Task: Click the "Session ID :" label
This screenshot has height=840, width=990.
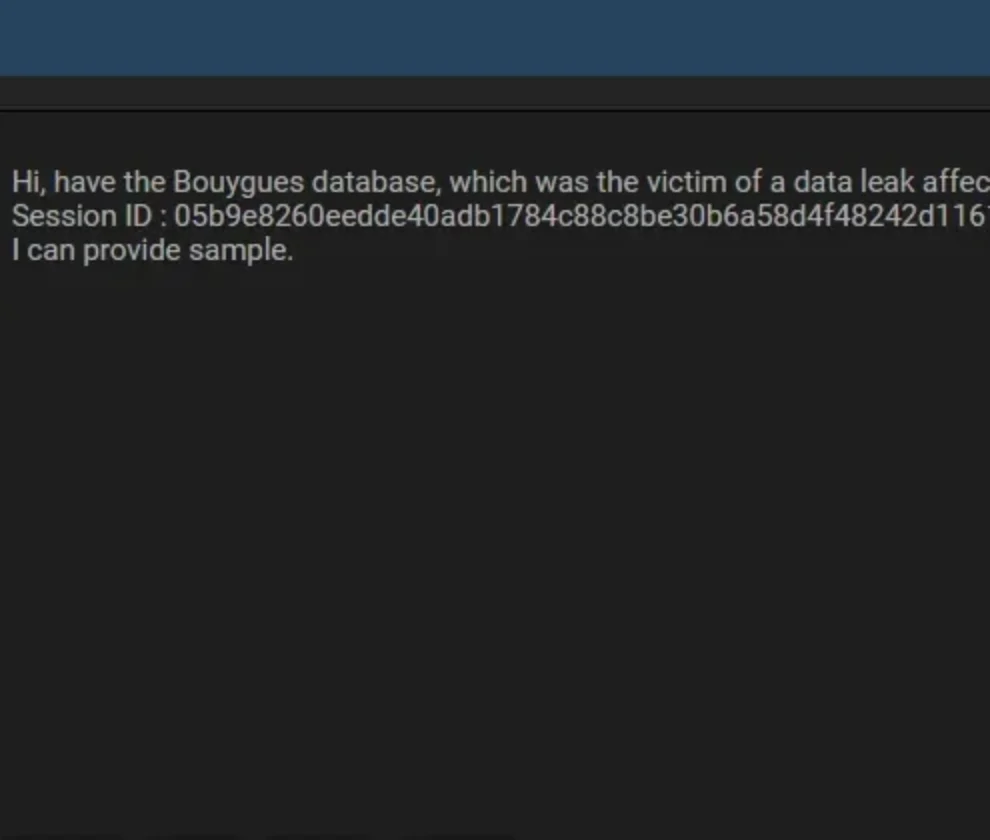Action: click(x=90, y=216)
